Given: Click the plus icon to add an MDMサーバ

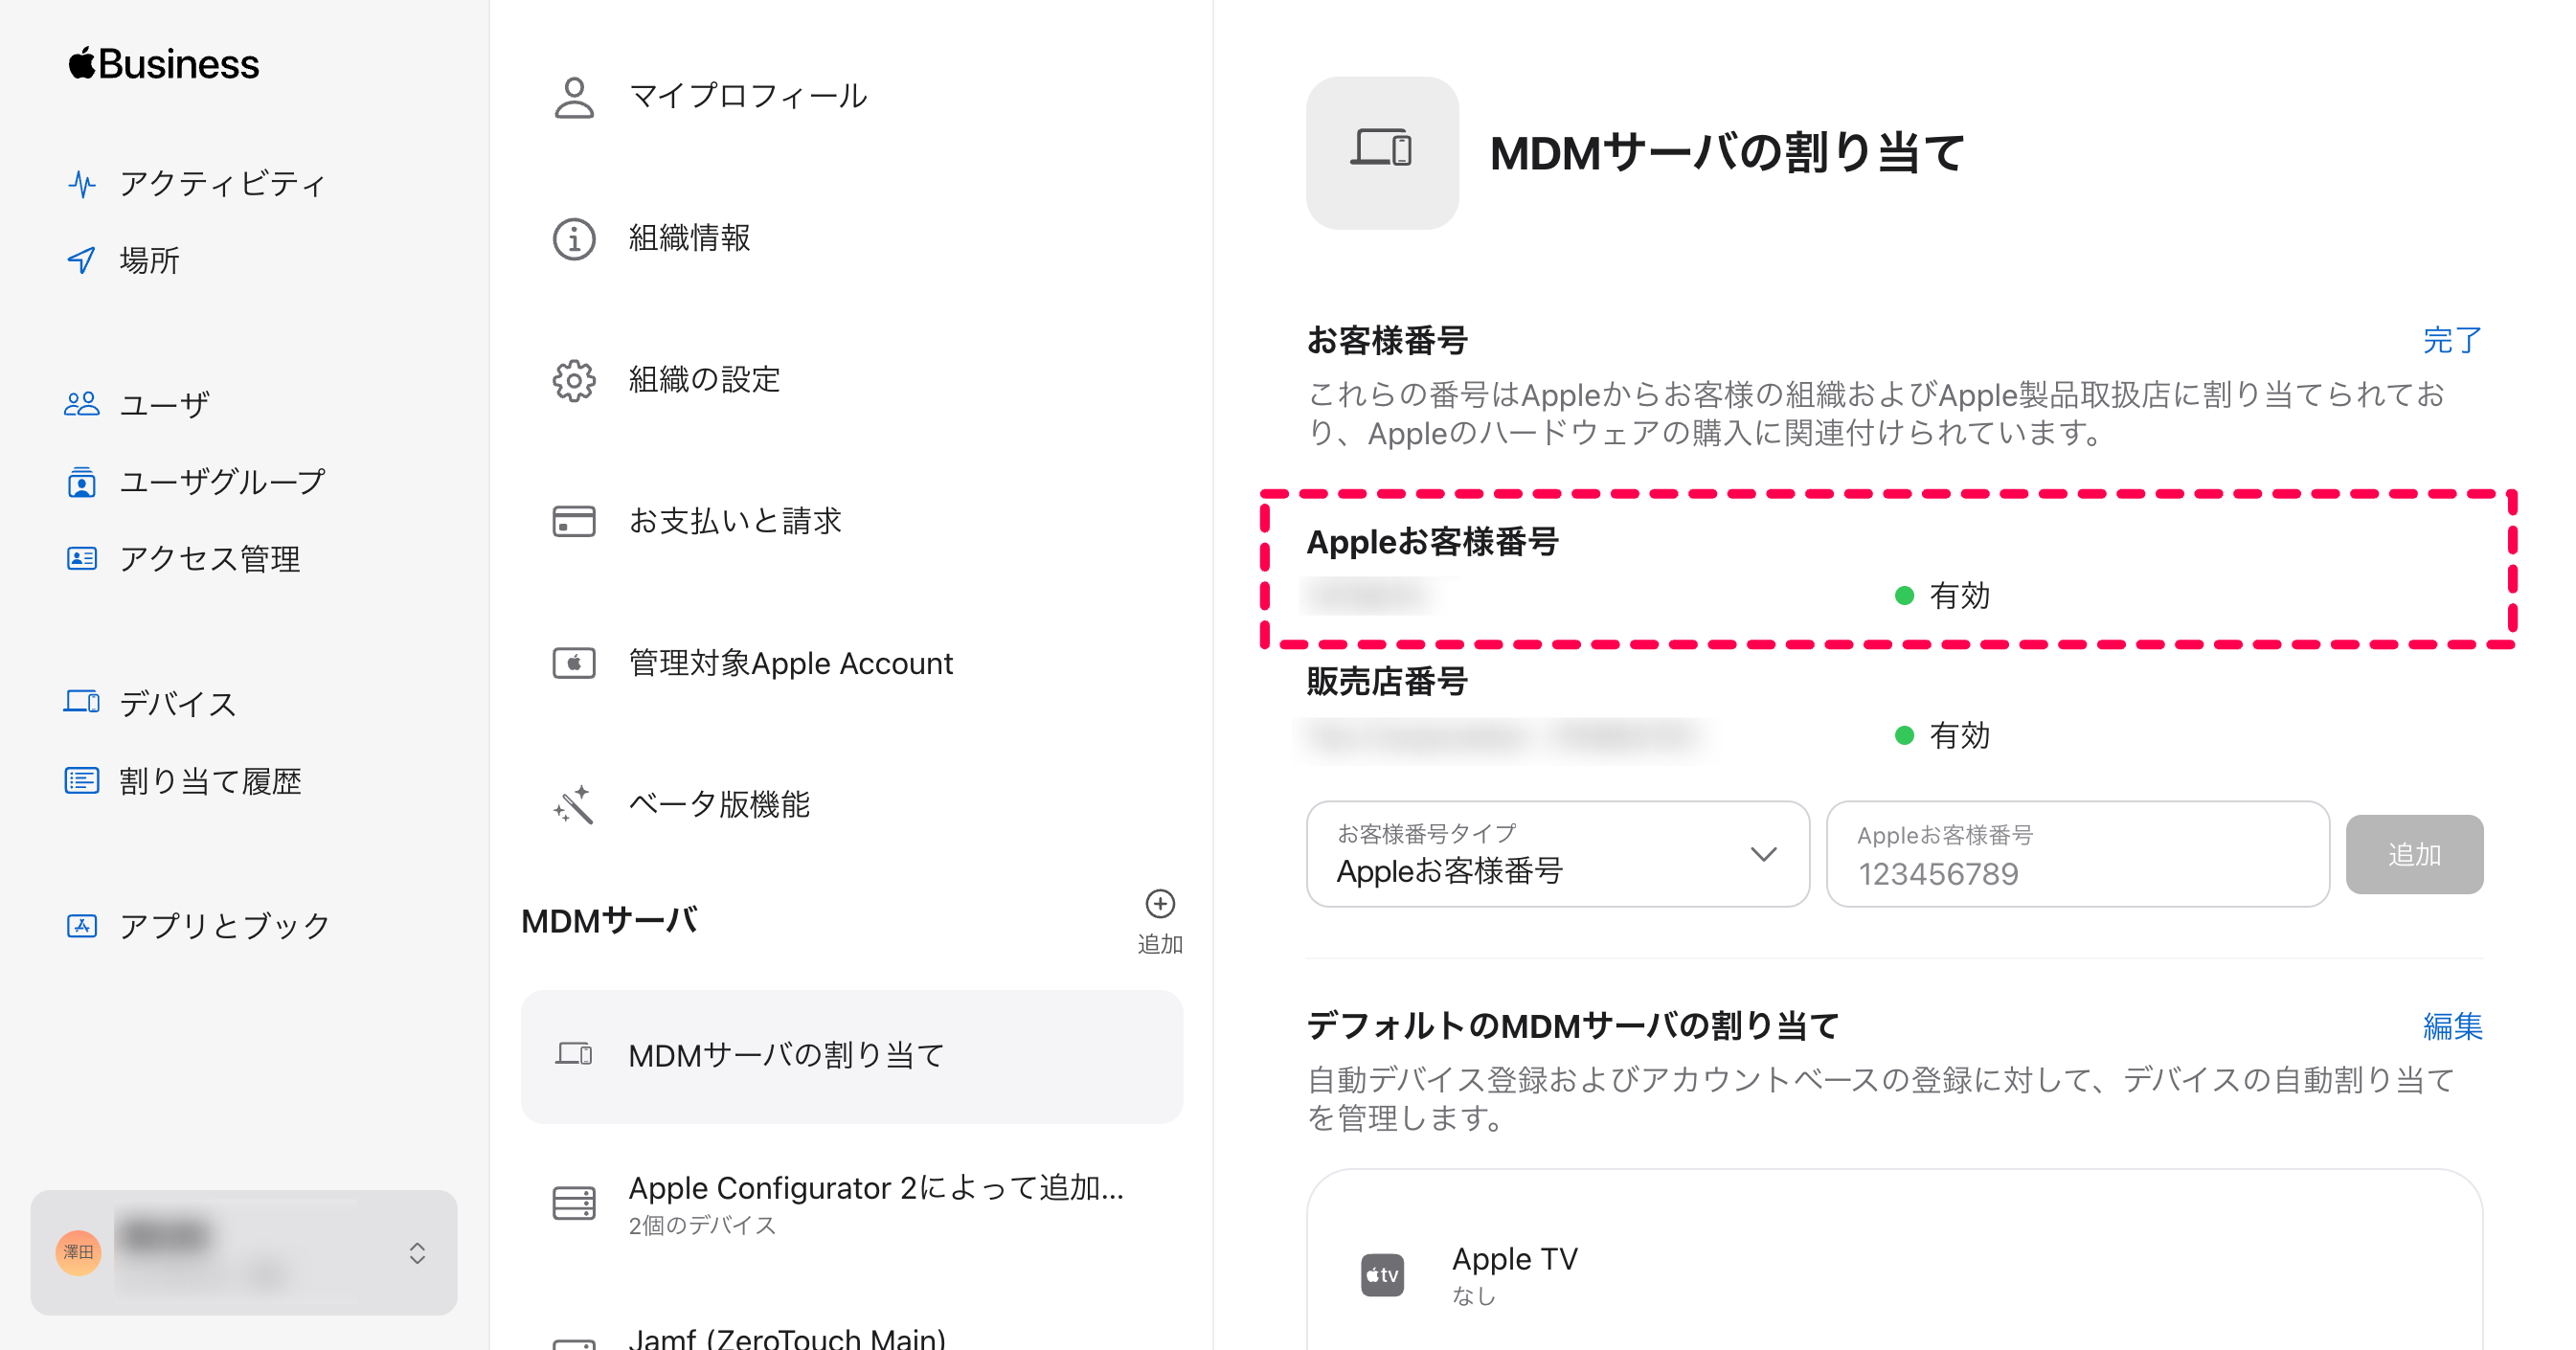Looking at the screenshot, I should [1159, 904].
